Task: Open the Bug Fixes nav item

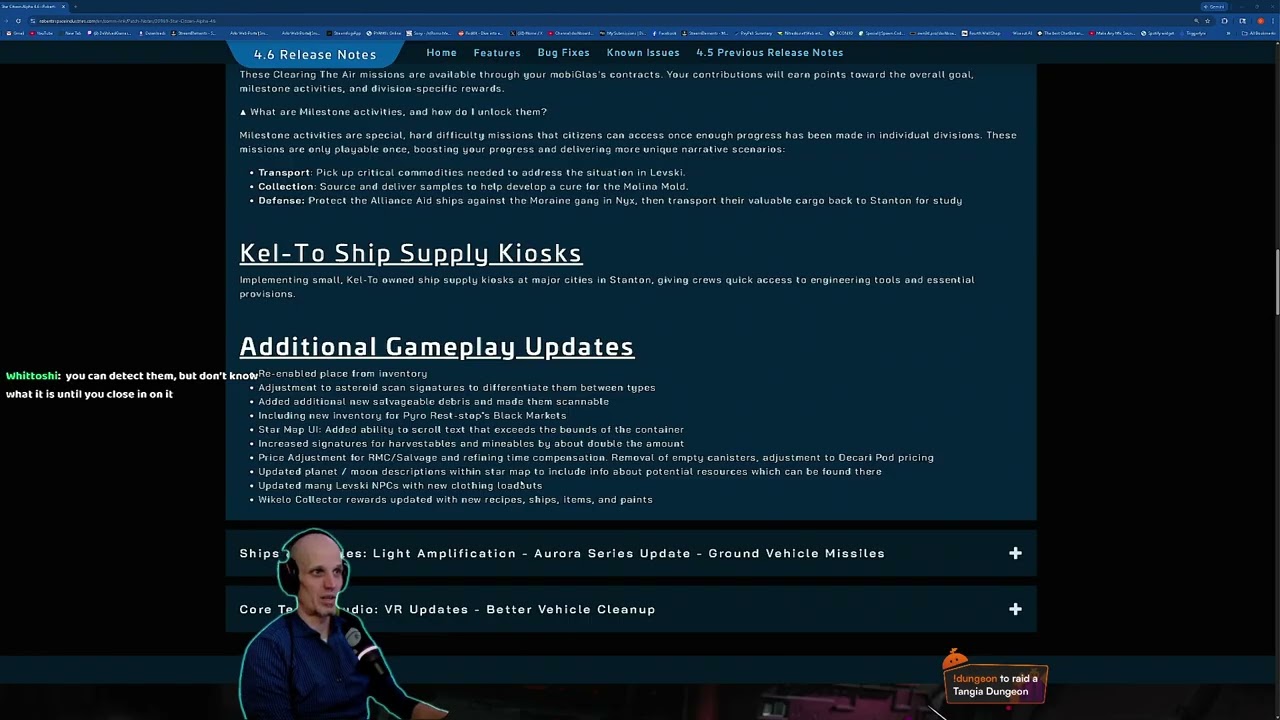Action: point(563,52)
